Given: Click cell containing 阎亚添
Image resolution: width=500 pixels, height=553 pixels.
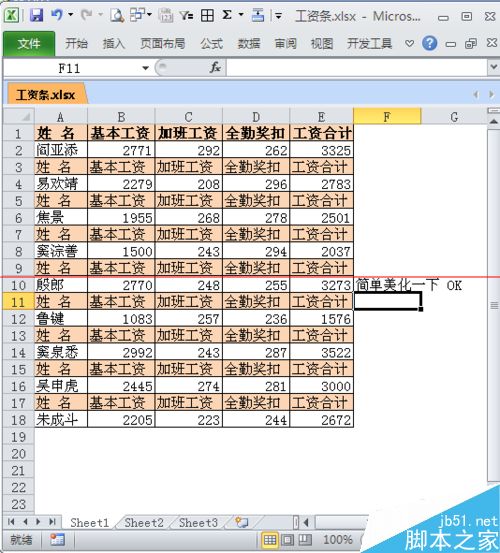Looking at the screenshot, I should [61, 151].
